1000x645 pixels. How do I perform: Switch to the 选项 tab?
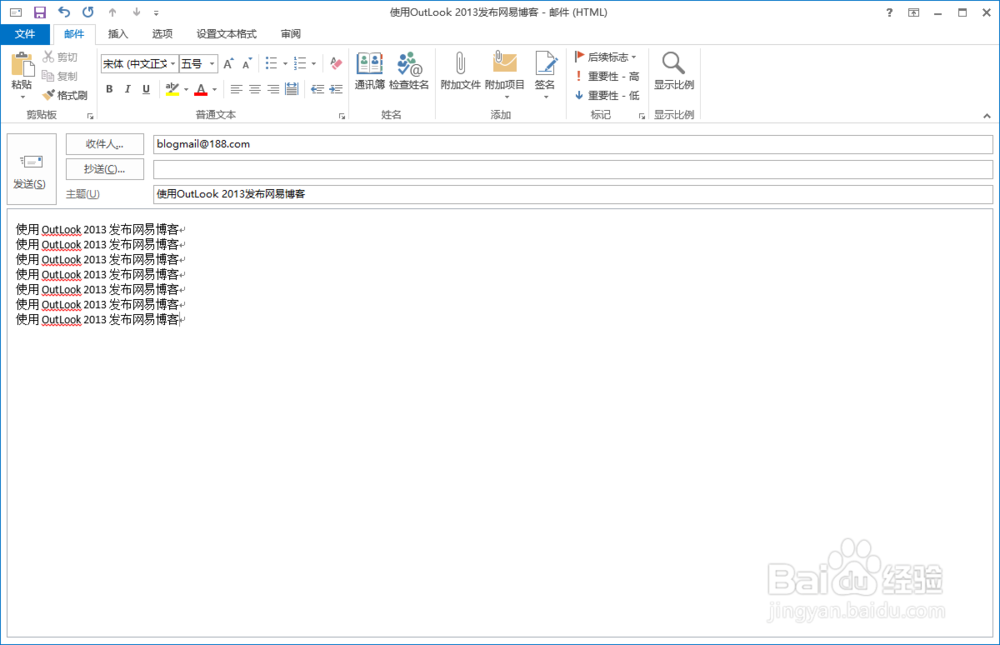(162, 34)
